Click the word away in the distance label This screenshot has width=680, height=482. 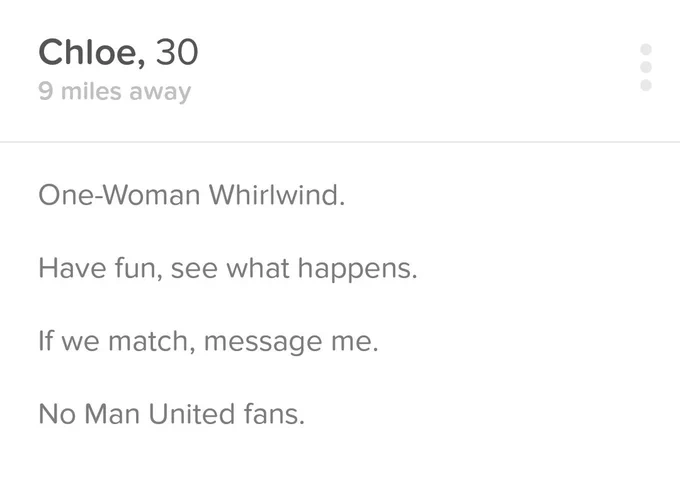(160, 93)
